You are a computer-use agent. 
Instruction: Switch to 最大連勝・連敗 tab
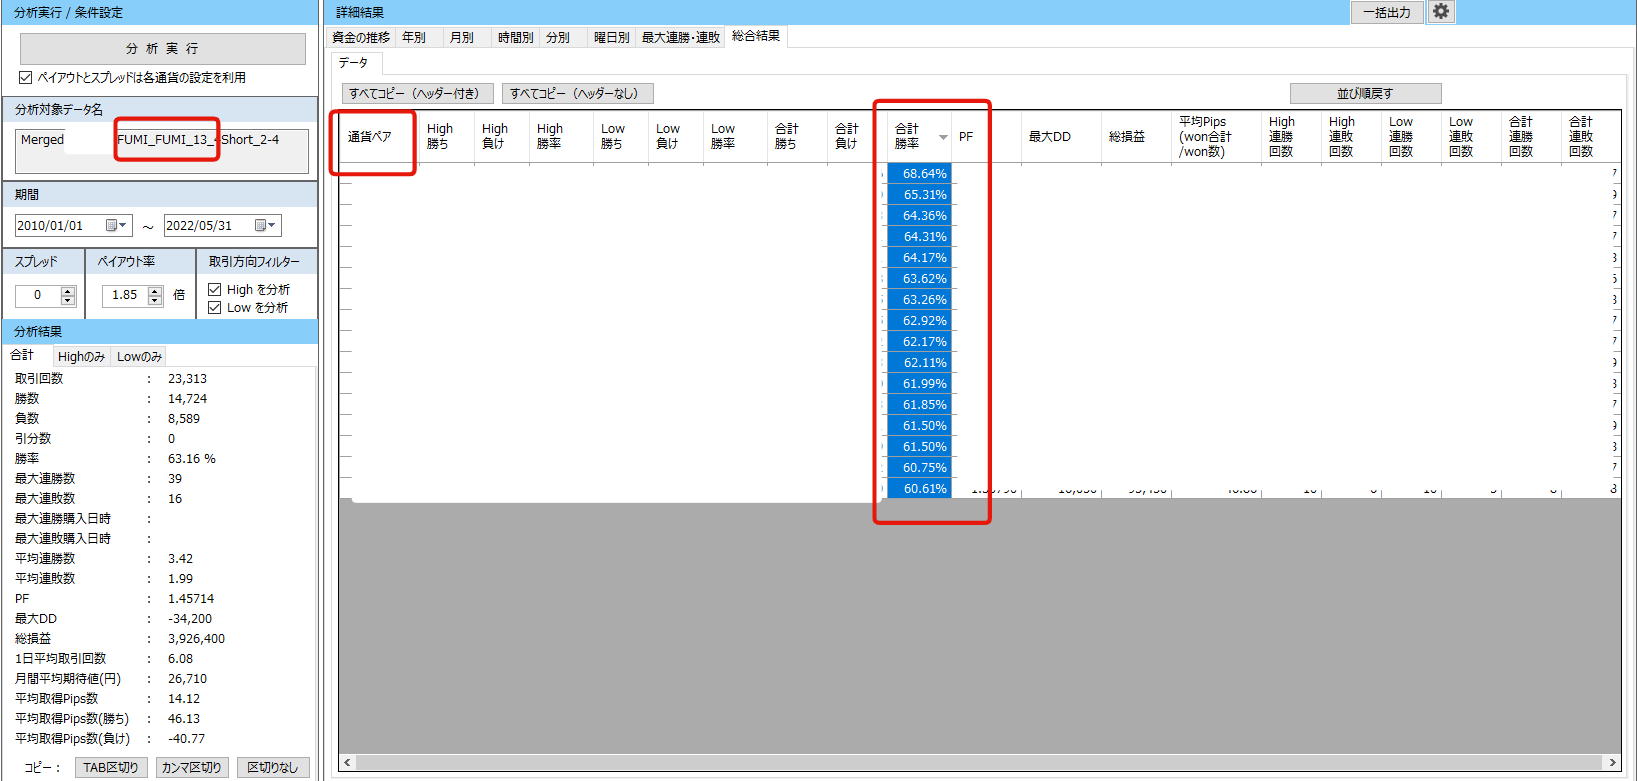pos(681,37)
